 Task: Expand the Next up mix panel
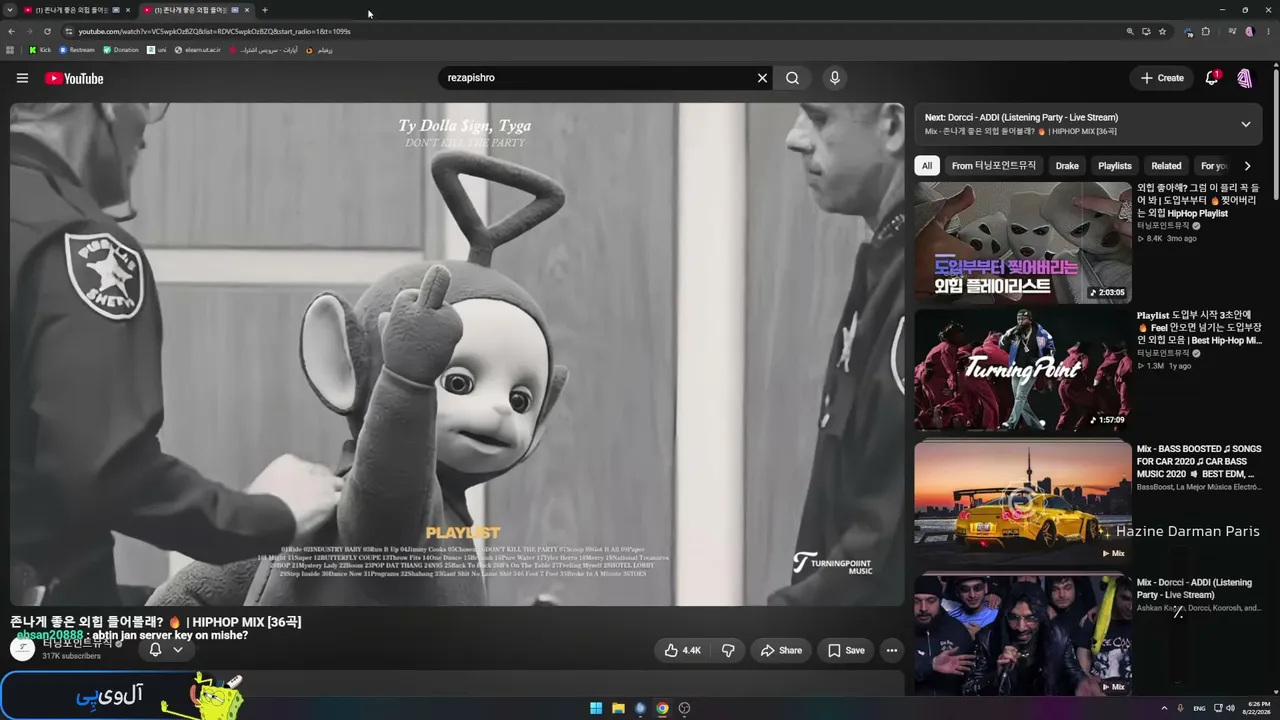coord(1246,124)
